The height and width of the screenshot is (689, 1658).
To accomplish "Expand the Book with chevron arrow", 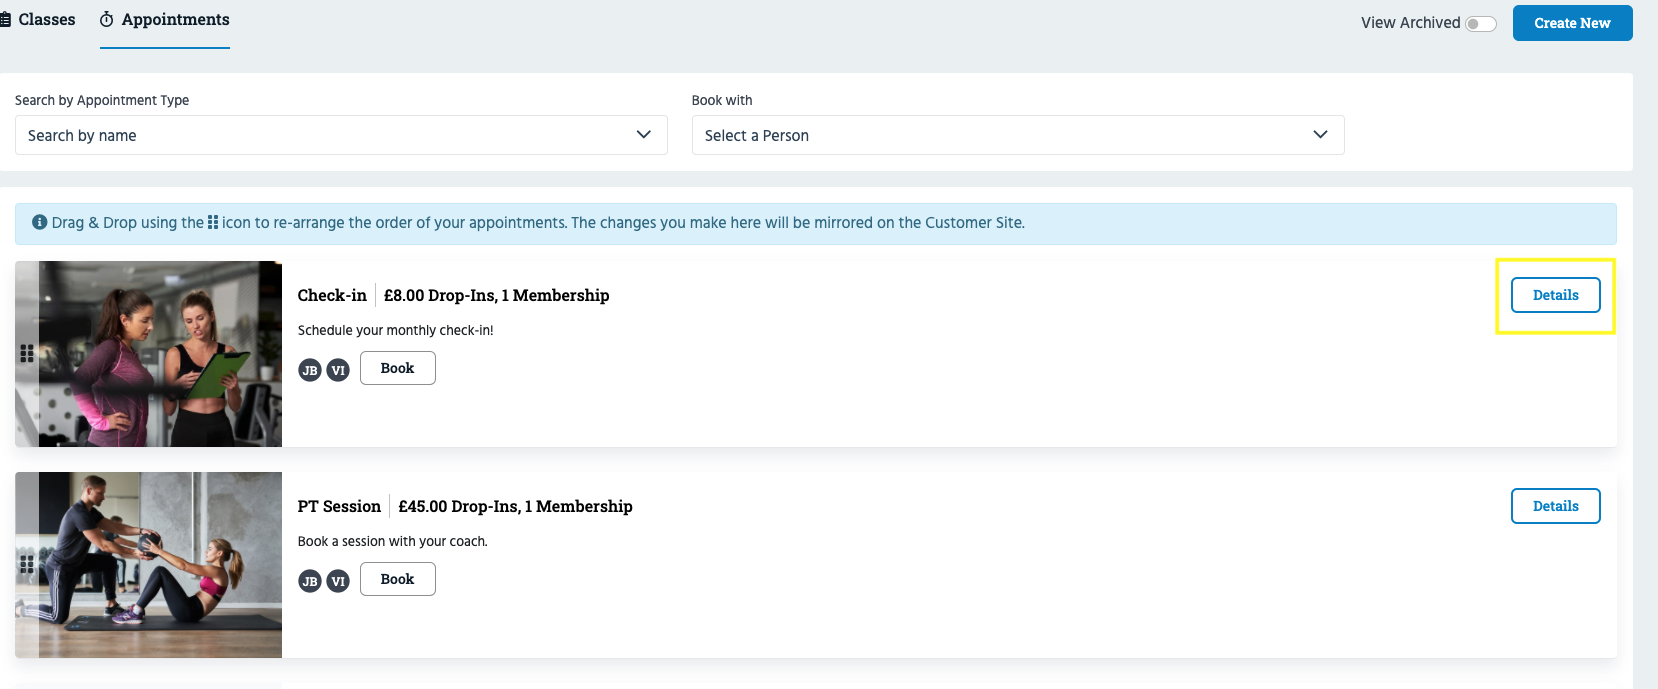I will click(x=1320, y=135).
